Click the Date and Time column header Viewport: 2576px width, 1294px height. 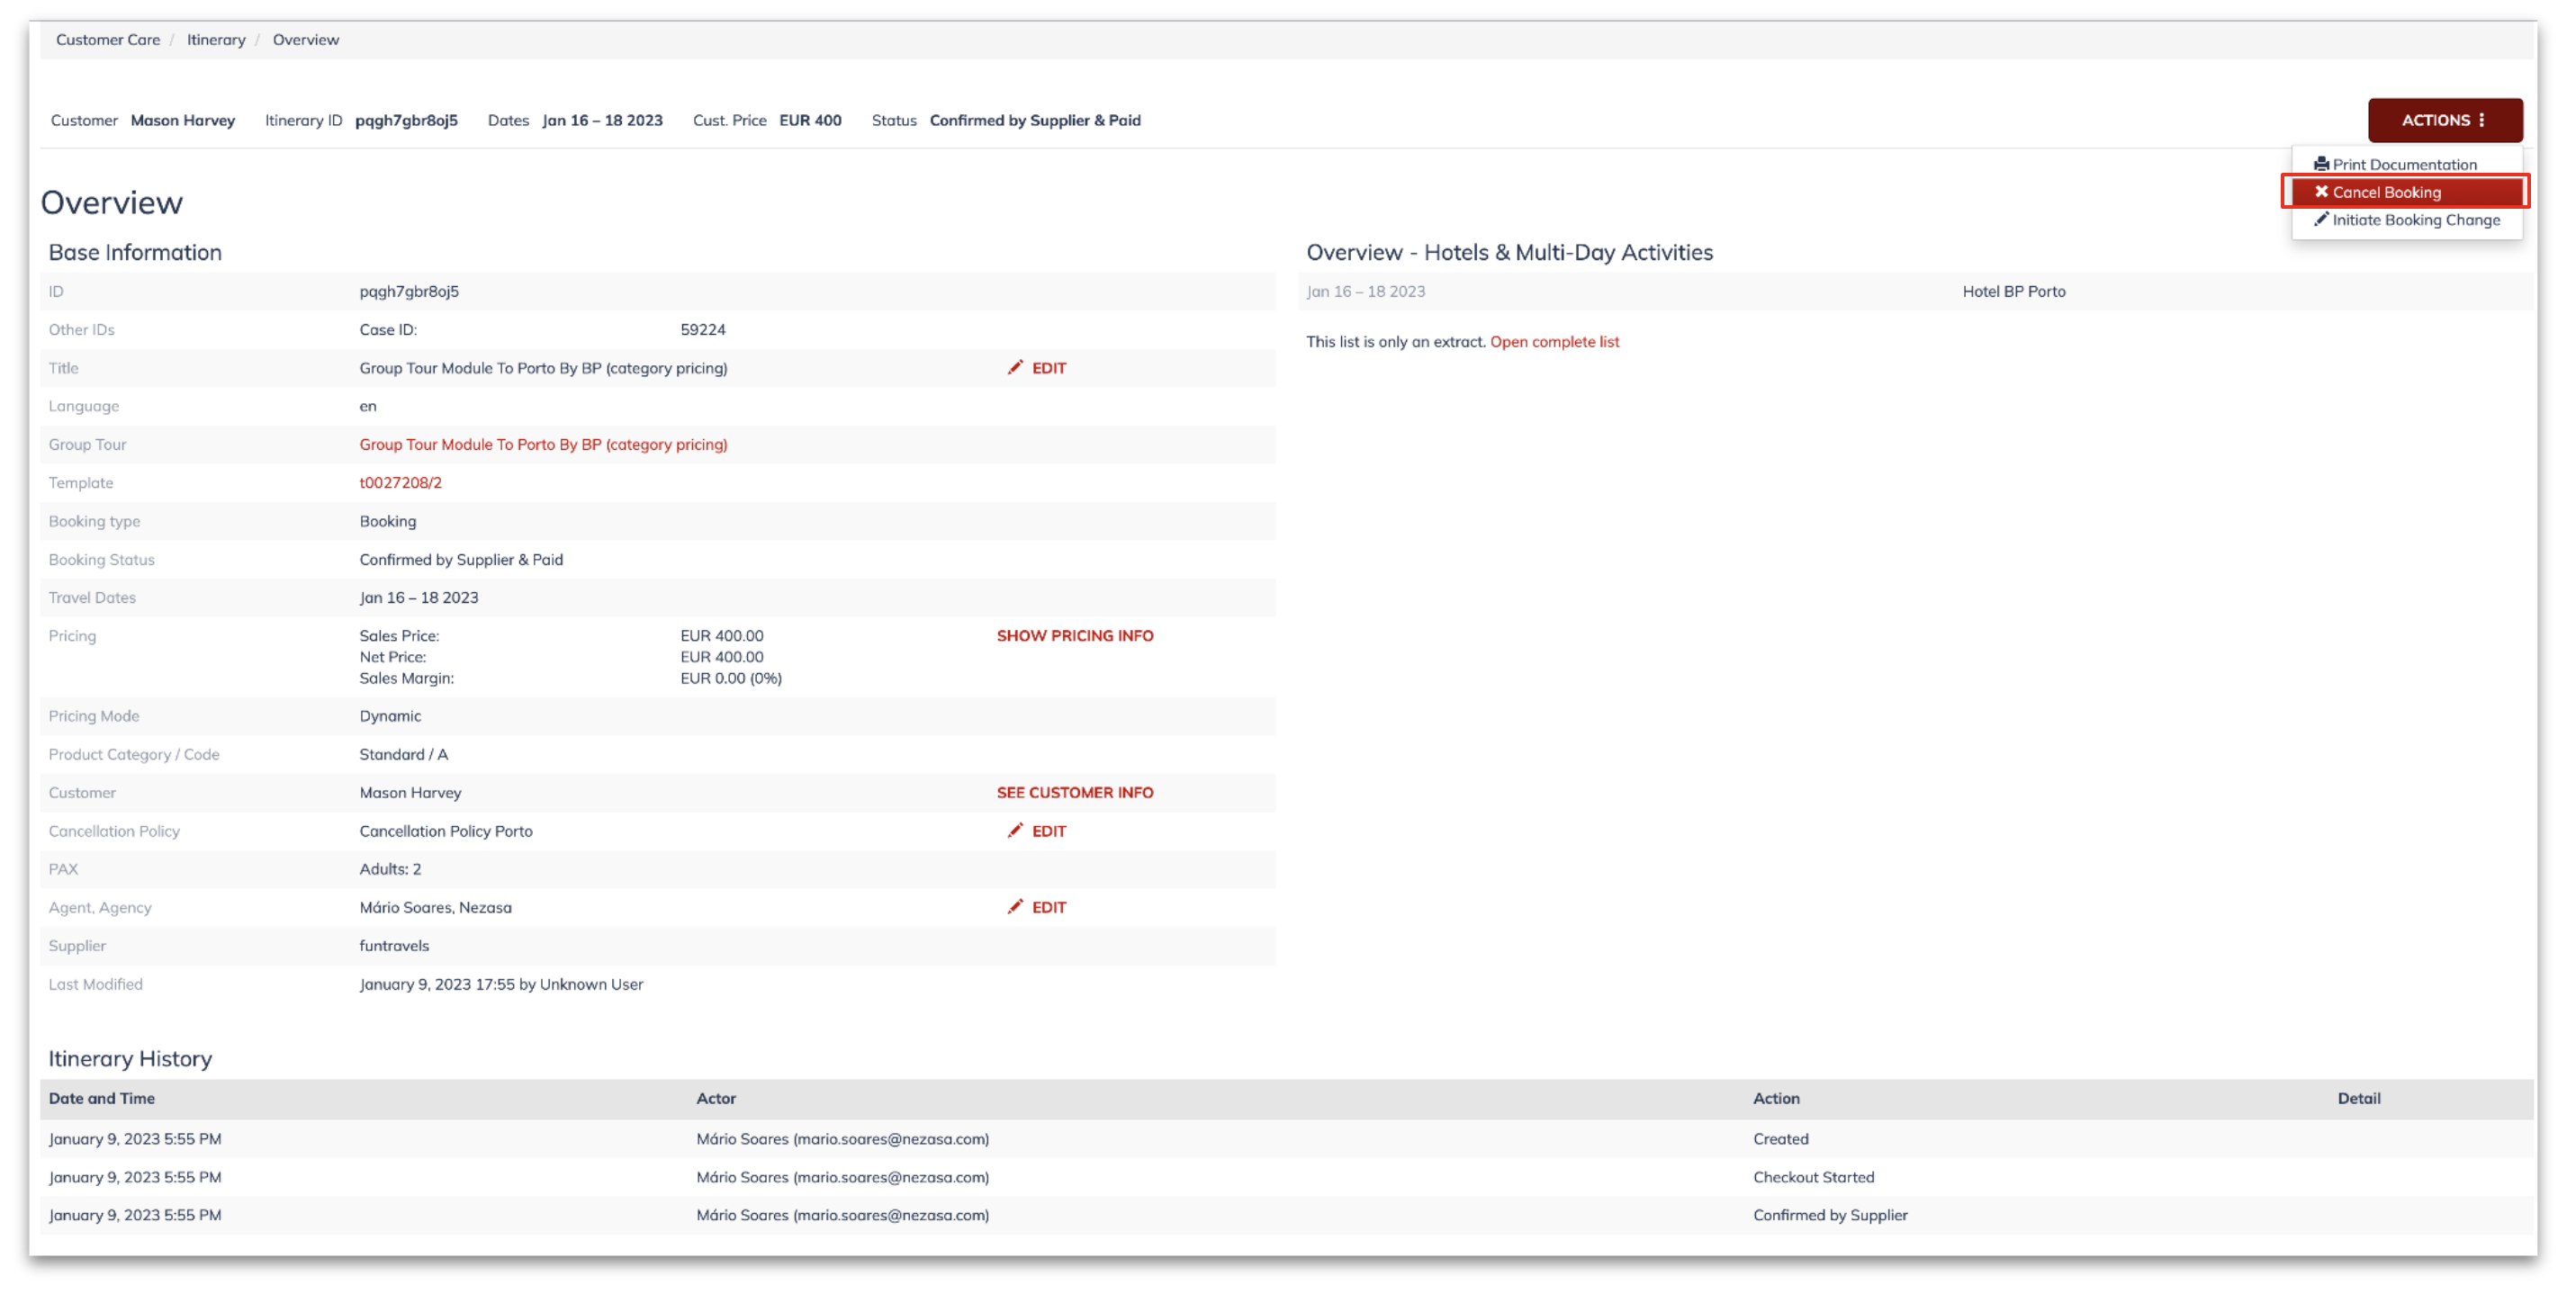pos(102,1098)
